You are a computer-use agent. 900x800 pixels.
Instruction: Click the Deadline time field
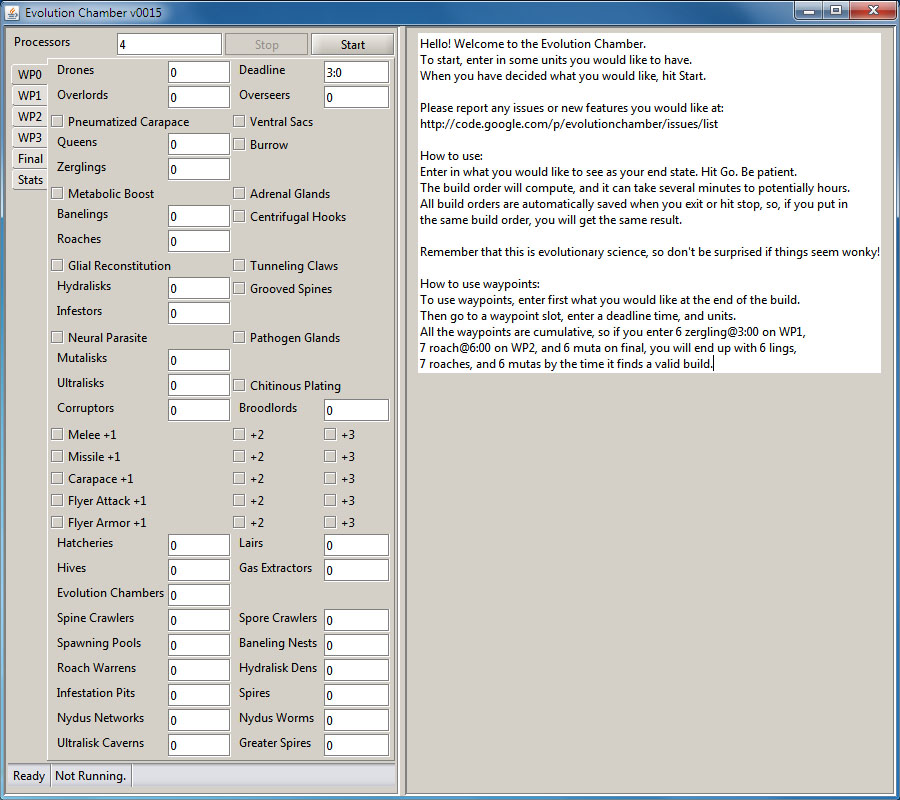[356, 71]
